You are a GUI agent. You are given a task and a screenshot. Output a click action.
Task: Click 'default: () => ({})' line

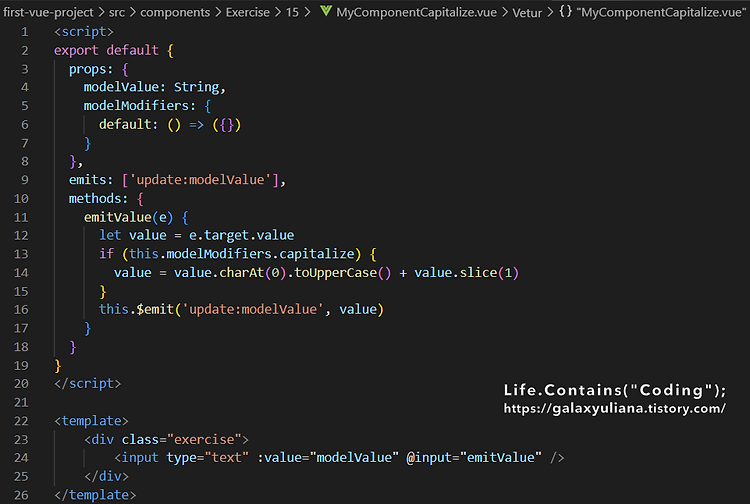[x=170, y=125]
